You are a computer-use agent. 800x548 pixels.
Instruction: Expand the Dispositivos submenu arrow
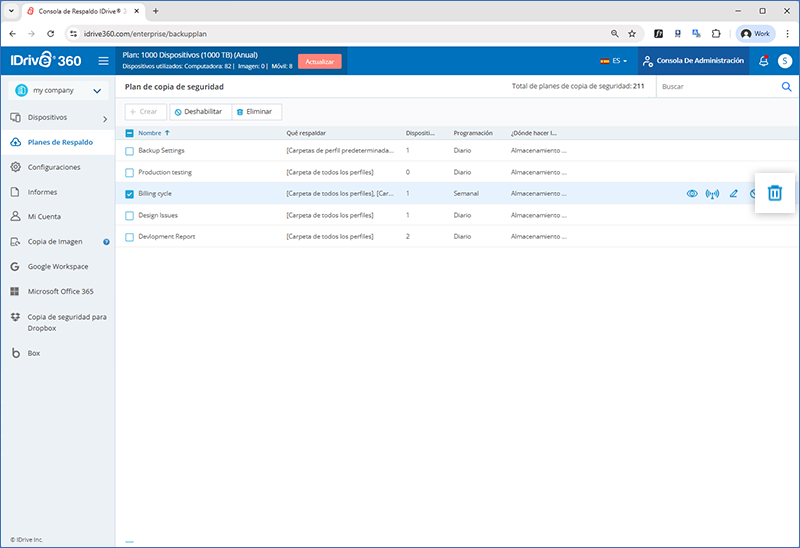105,120
